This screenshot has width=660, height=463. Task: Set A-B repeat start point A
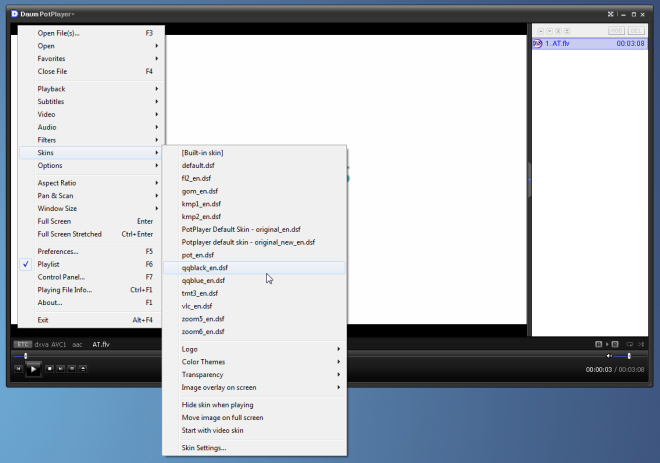click(599, 344)
